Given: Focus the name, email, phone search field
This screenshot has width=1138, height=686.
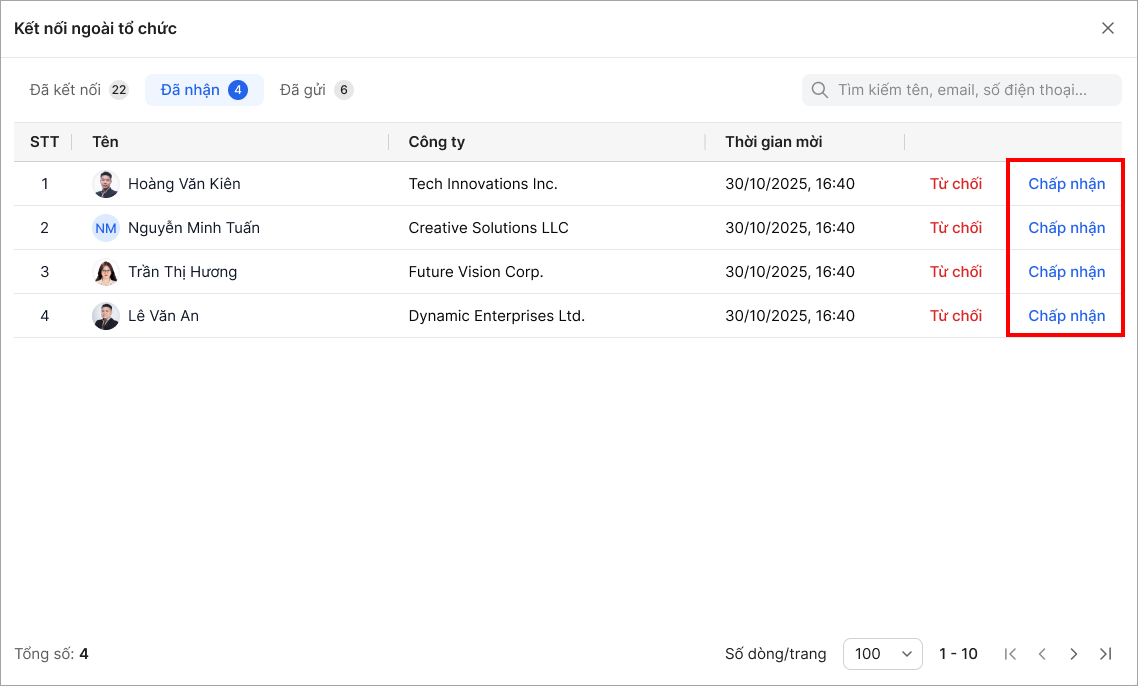Looking at the screenshot, I should click(x=970, y=90).
